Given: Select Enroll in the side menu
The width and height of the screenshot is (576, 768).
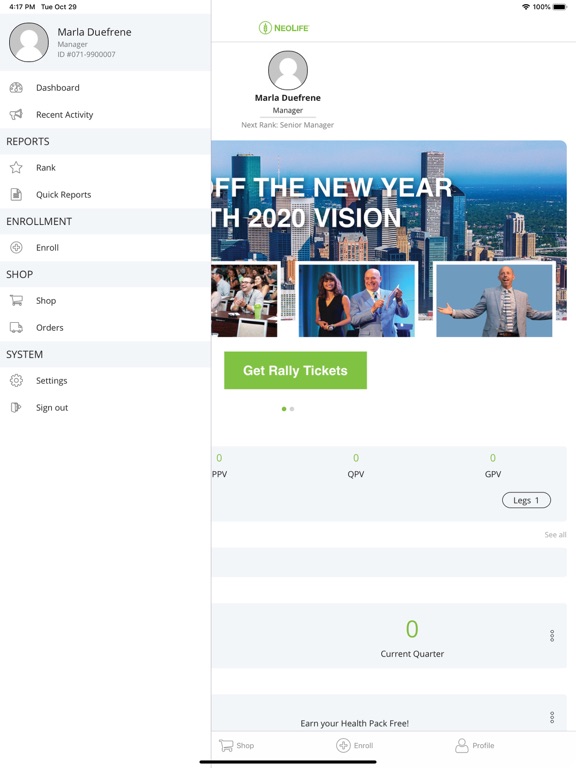Looking at the screenshot, I should [105, 247].
